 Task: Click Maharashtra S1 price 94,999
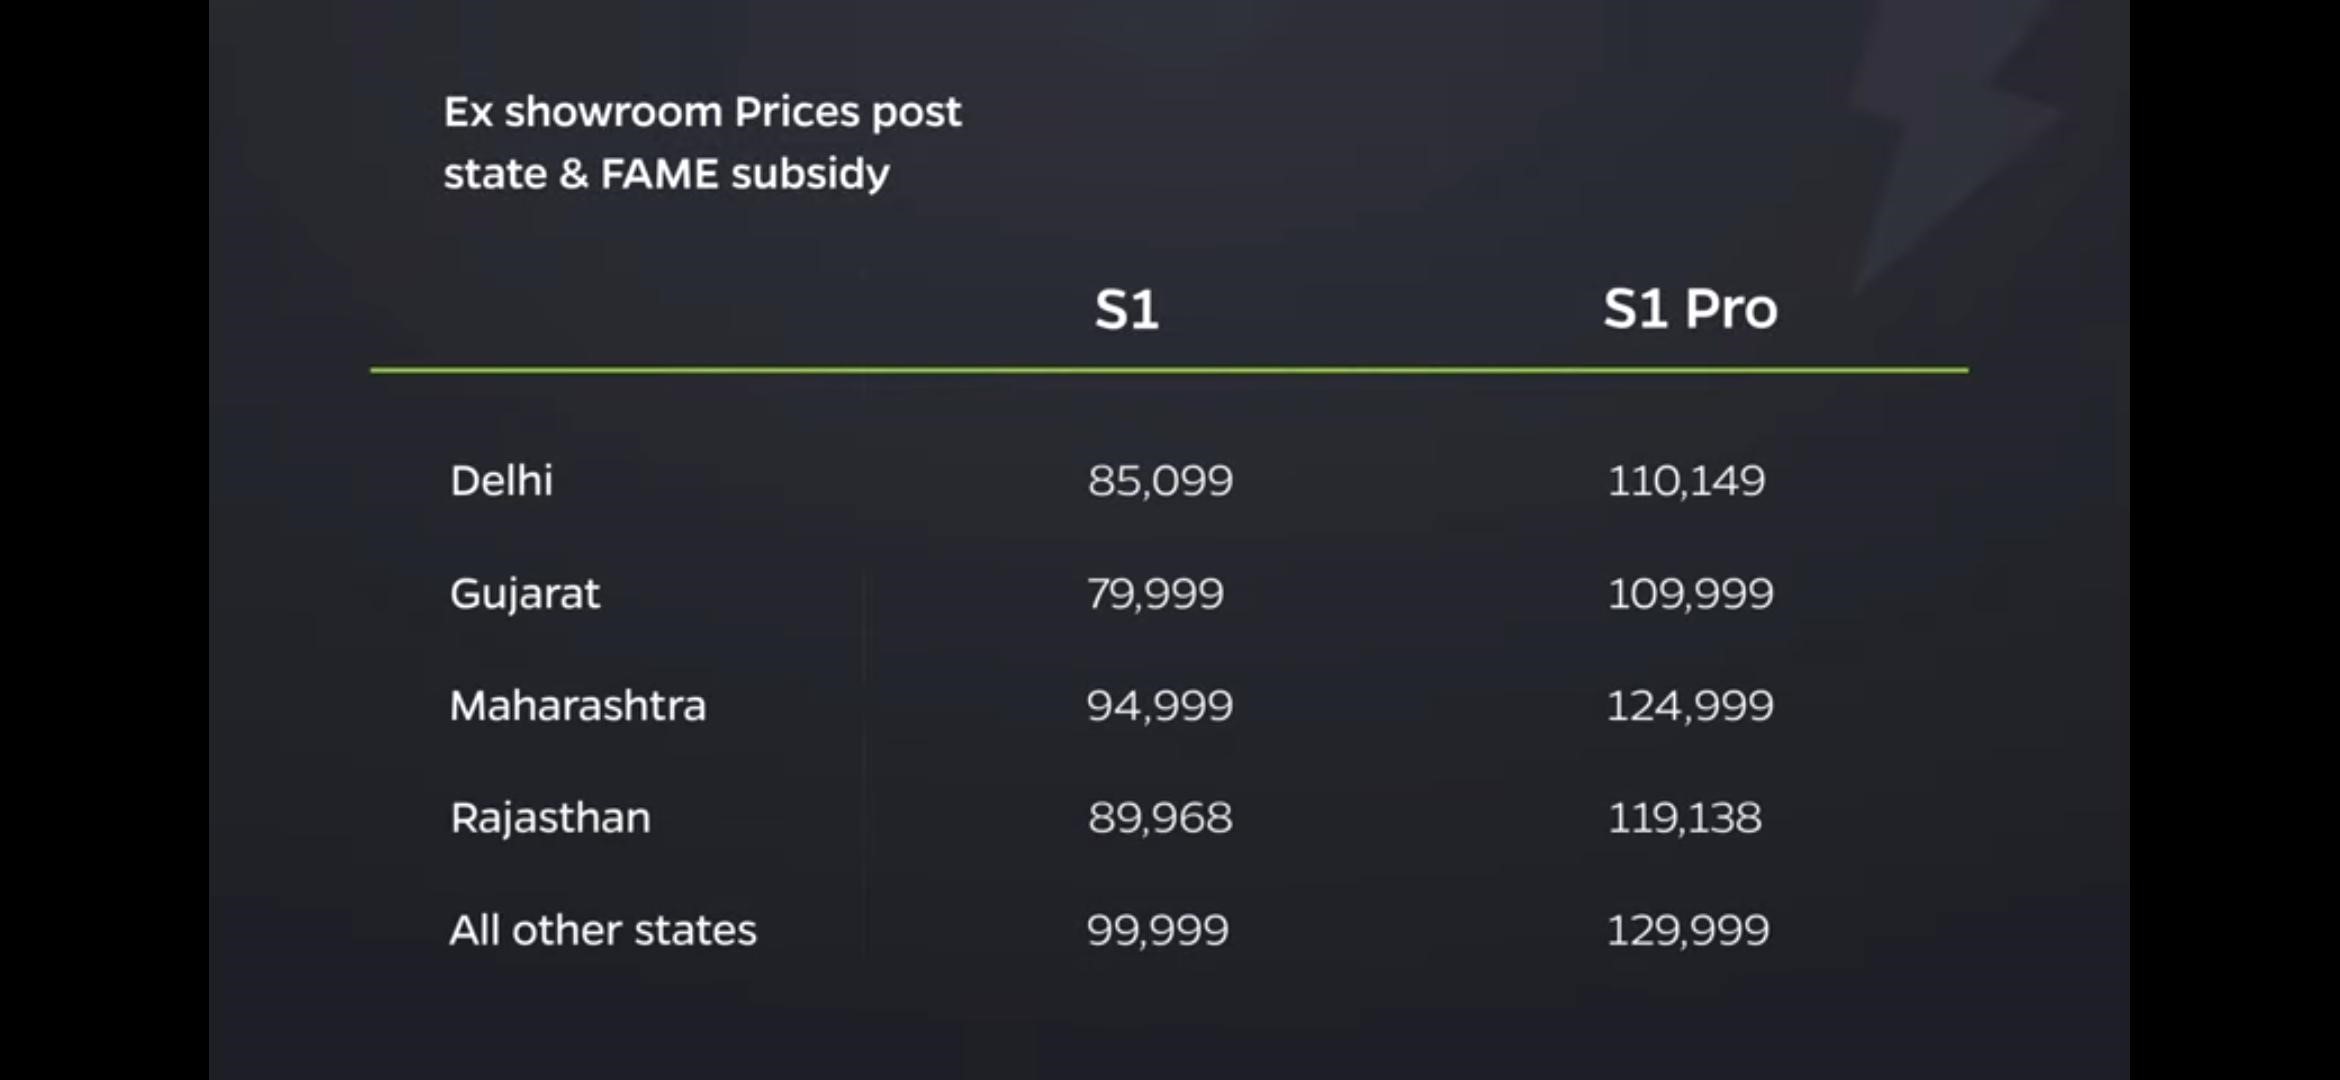(x=1160, y=706)
